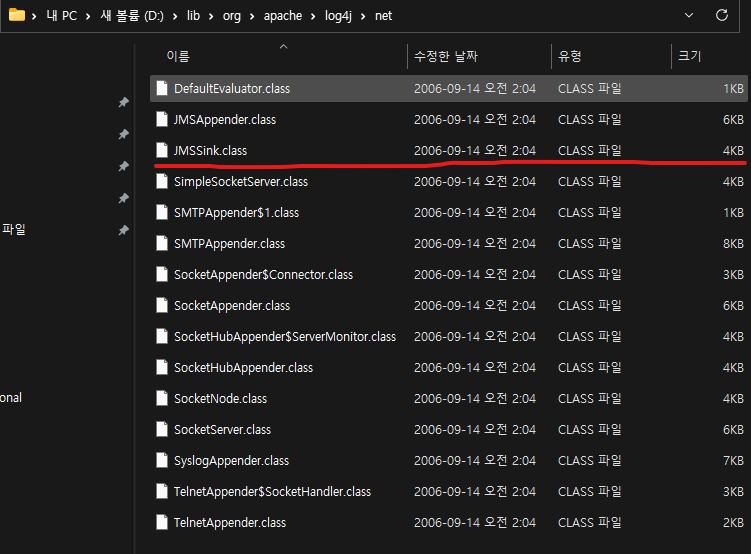This screenshot has height=554, width=751.
Task: Navigate to 내 PC in breadcrumb
Action: (x=61, y=16)
